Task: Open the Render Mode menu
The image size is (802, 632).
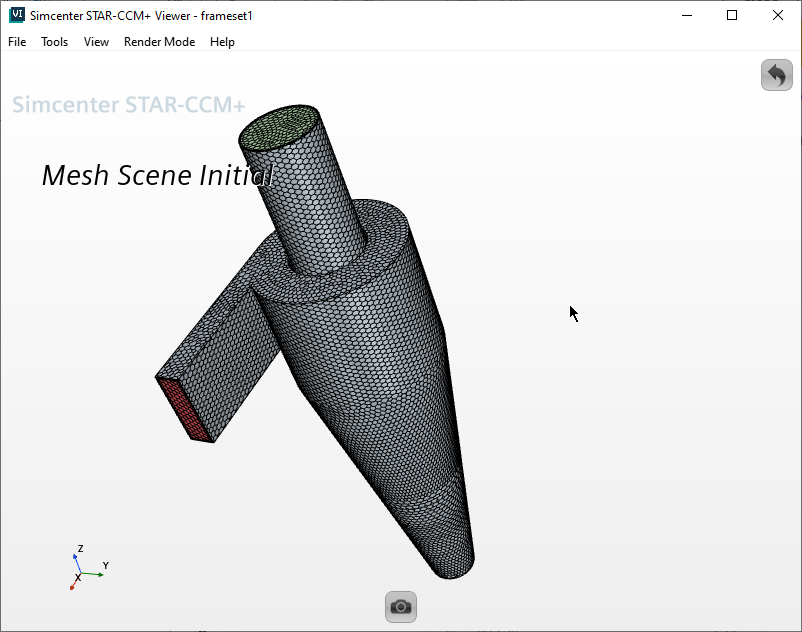Action: pos(159,42)
